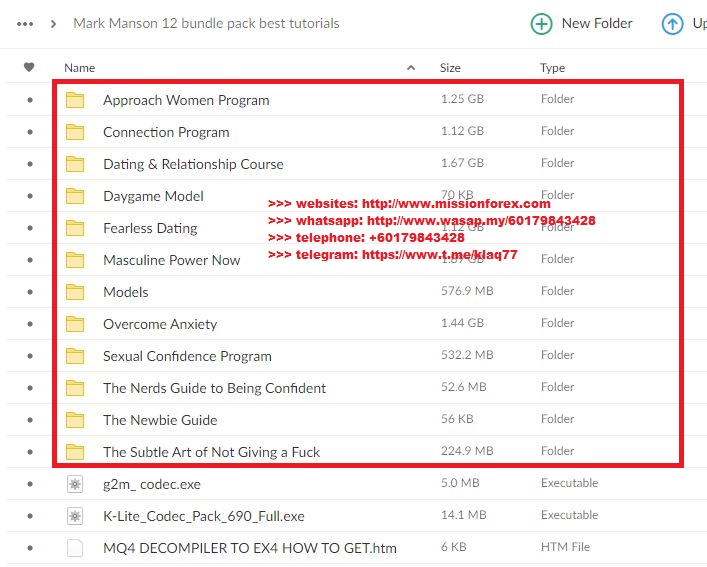Open the Masculine Power Now folder name

point(172,261)
